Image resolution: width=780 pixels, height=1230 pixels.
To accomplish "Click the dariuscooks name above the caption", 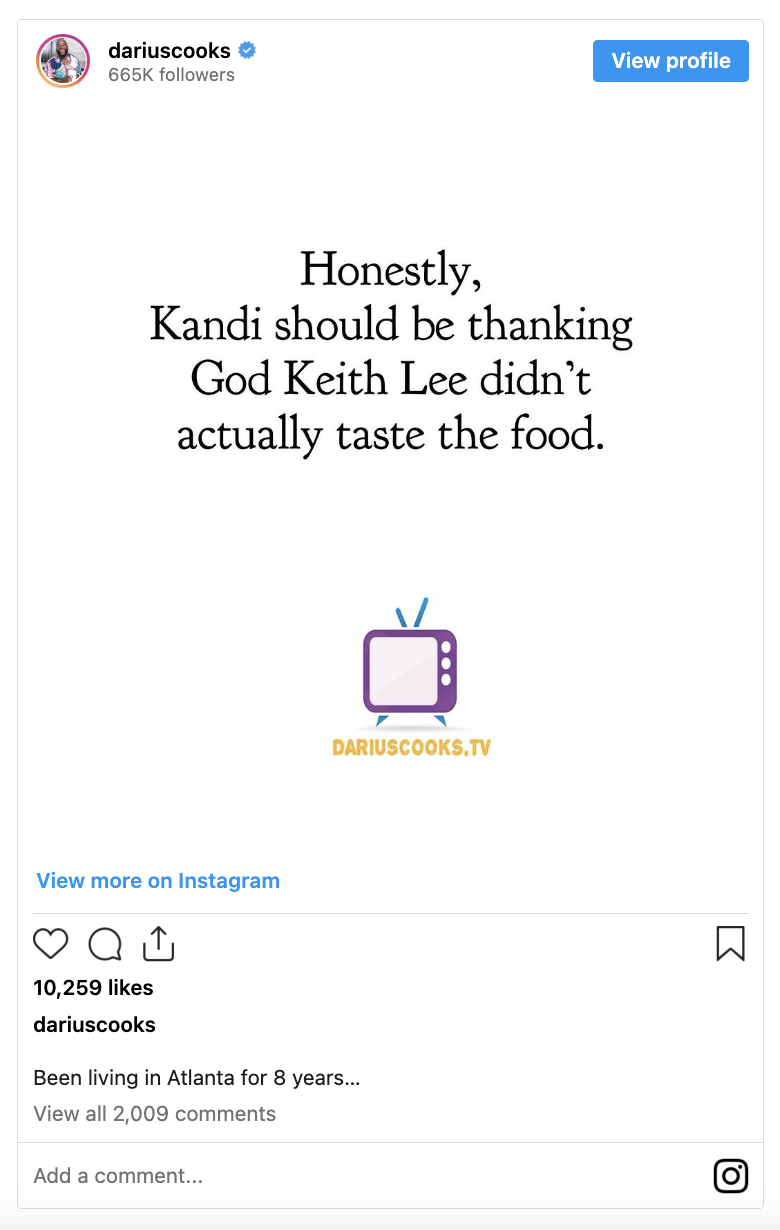I will (94, 1025).
